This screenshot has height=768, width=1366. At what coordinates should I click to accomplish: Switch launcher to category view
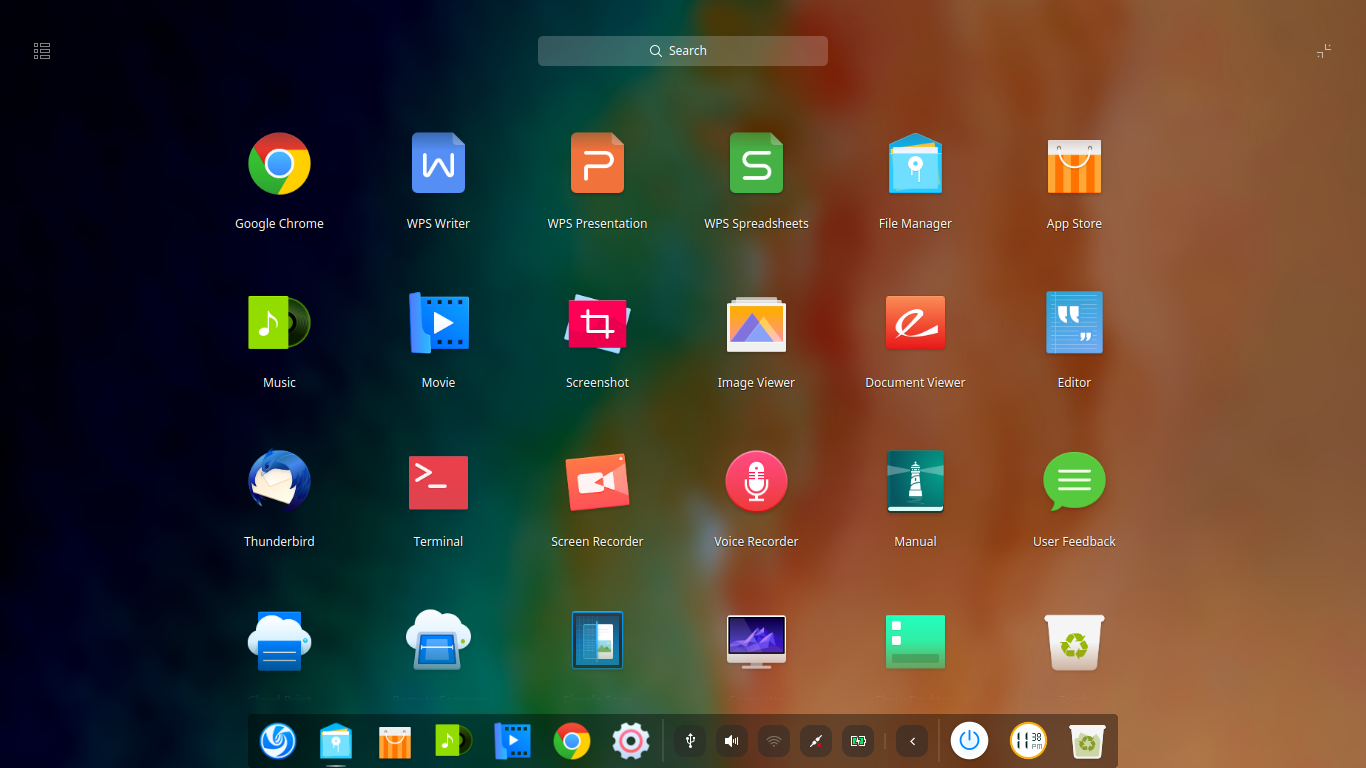42,50
